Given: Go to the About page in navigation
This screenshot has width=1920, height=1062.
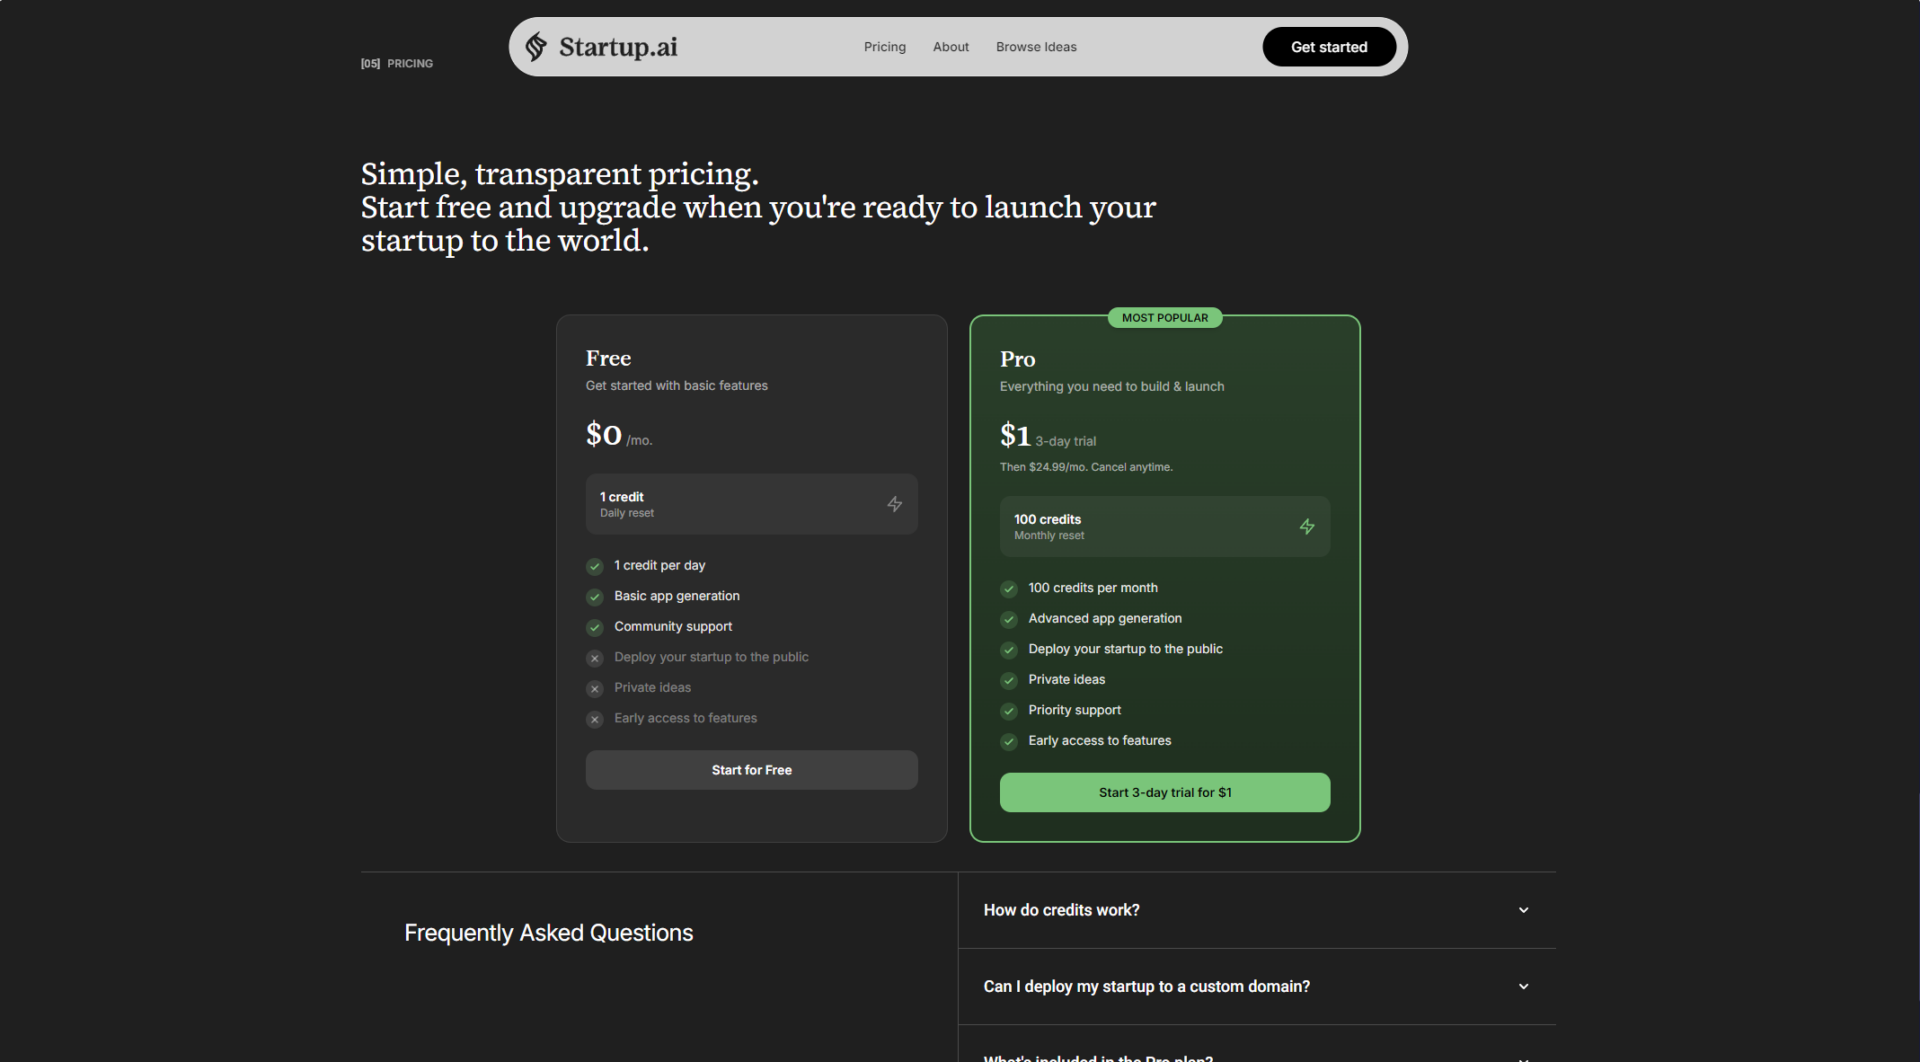Looking at the screenshot, I should [x=950, y=47].
